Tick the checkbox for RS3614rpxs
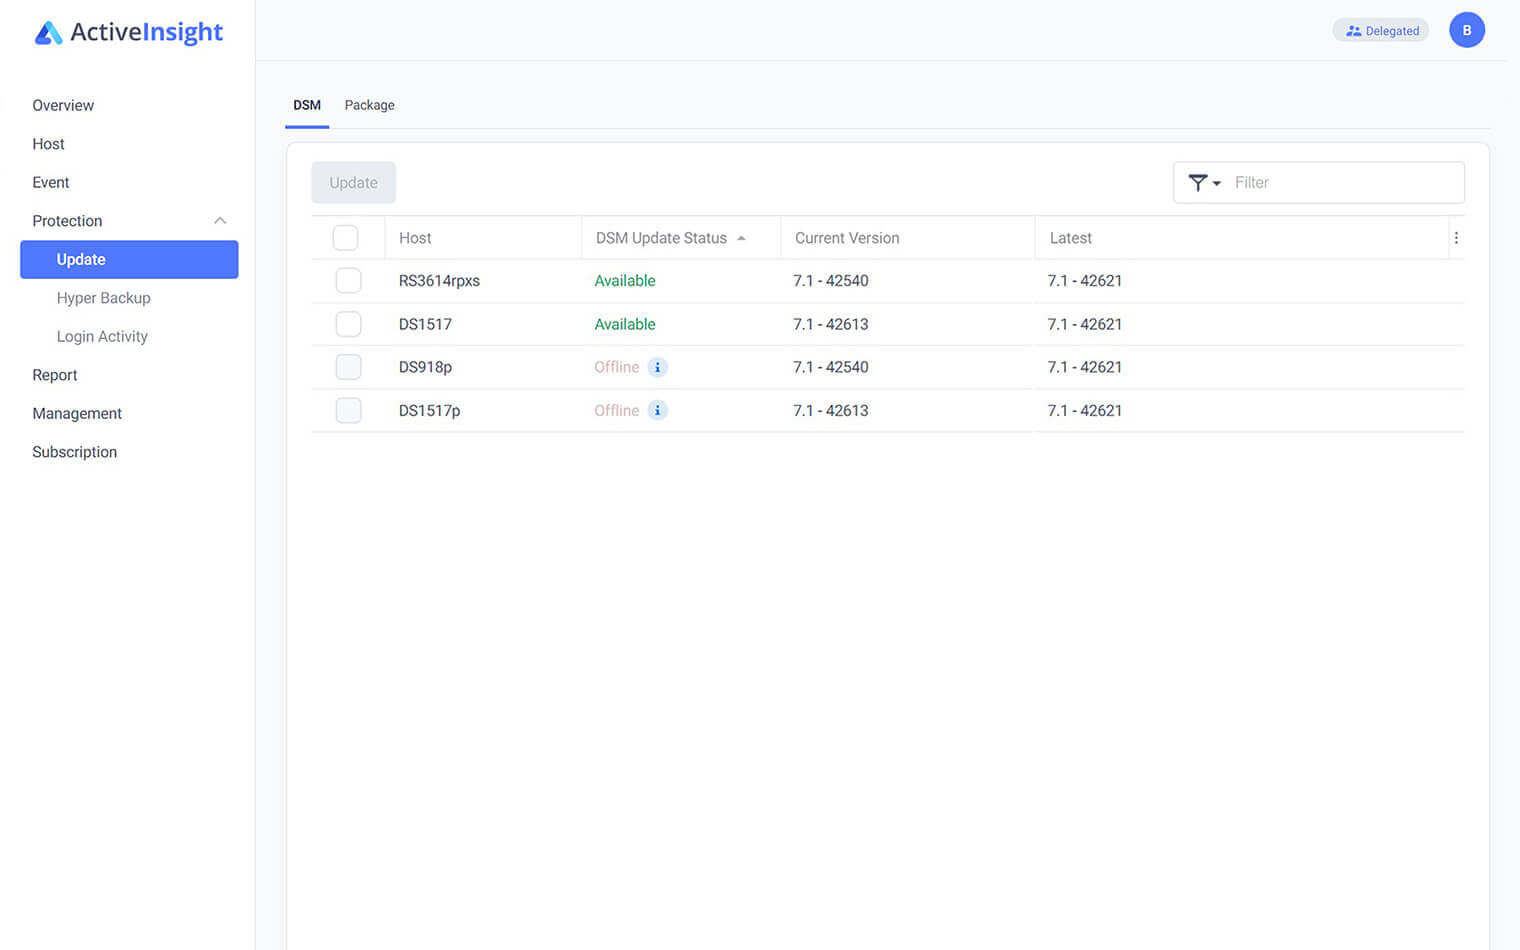Screen dimensions: 1520x950 (x=348, y=280)
